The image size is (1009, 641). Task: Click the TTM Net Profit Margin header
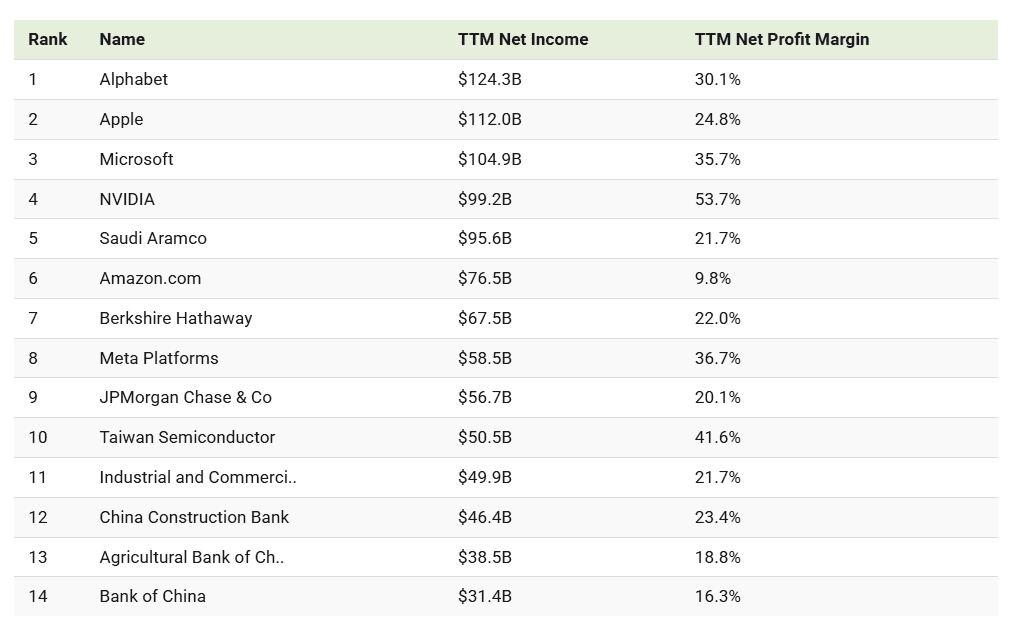[782, 40]
